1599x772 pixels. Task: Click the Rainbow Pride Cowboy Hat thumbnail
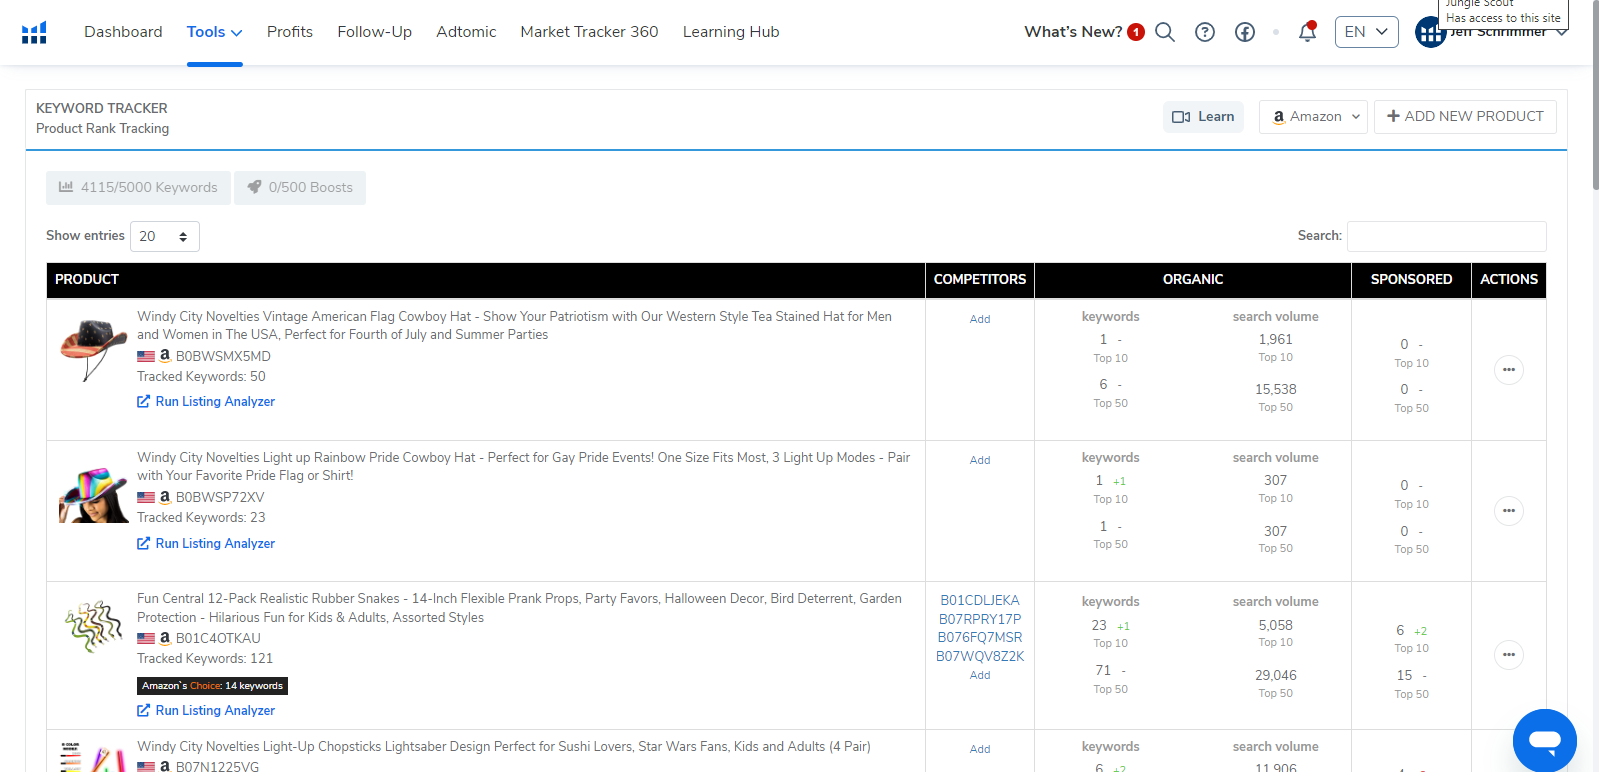click(x=93, y=495)
